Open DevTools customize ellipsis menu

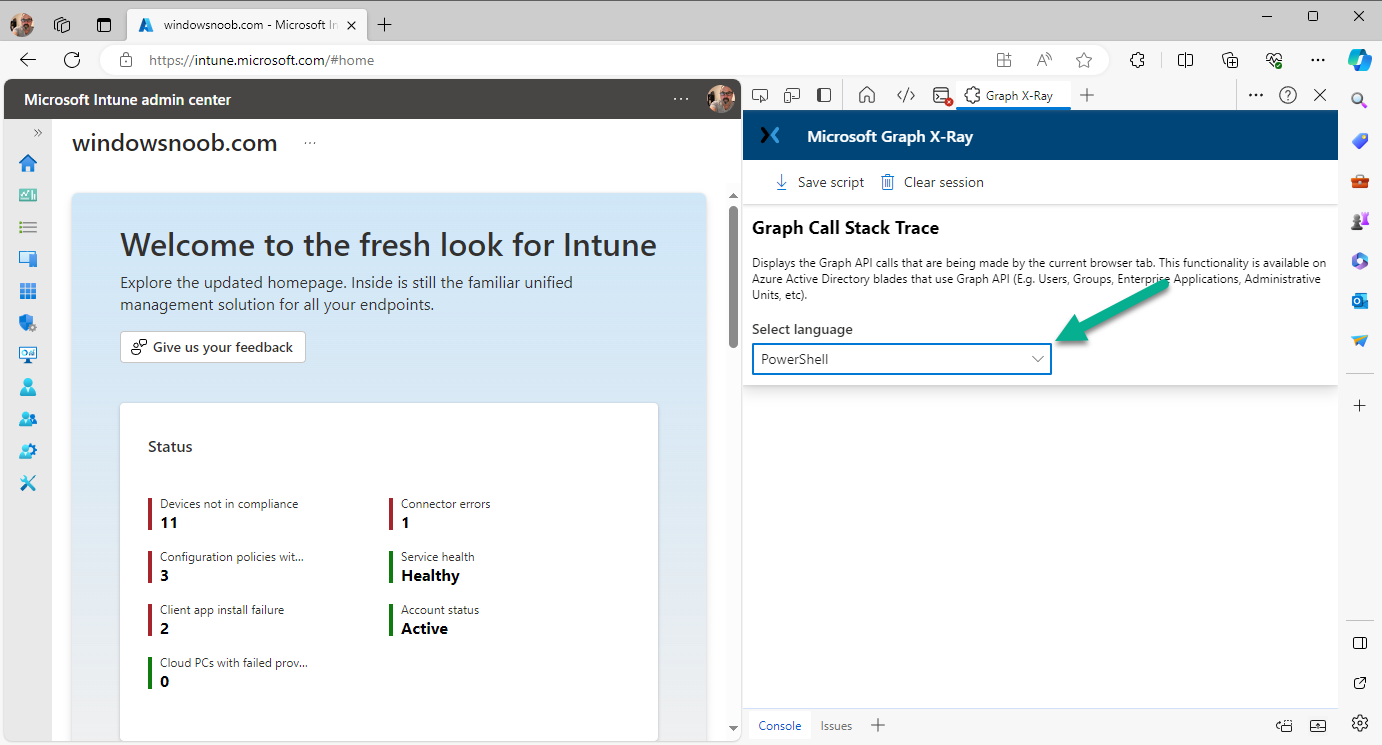pyautogui.click(x=1257, y=95)
